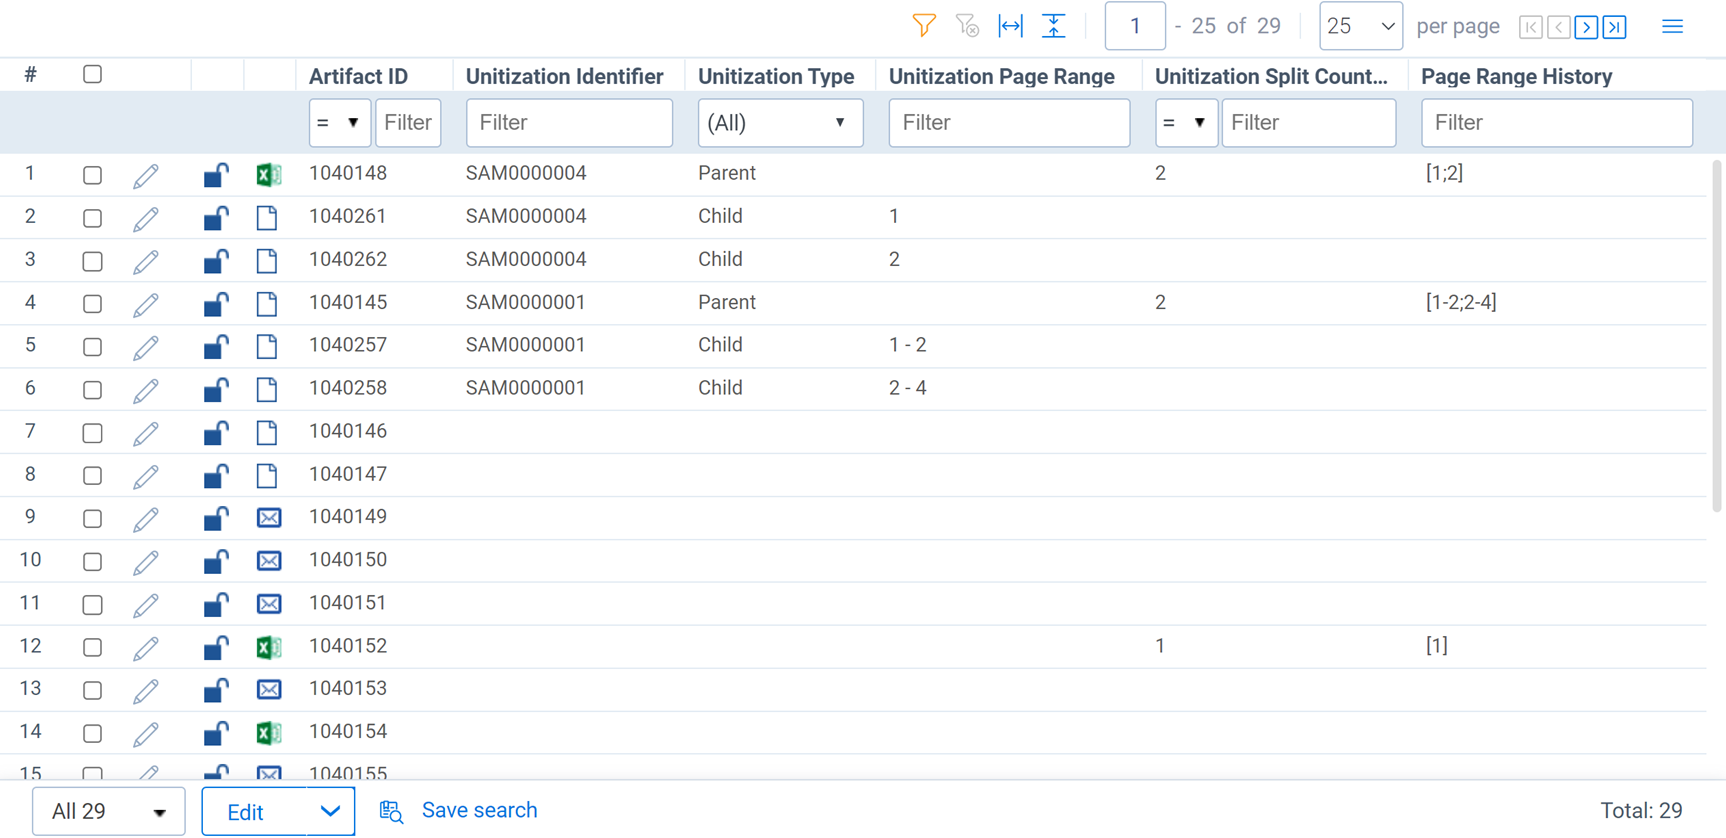Click the Save search link
Image resolution: width=1726 pixels, height=838 pixels.
(x=479, y=810)
